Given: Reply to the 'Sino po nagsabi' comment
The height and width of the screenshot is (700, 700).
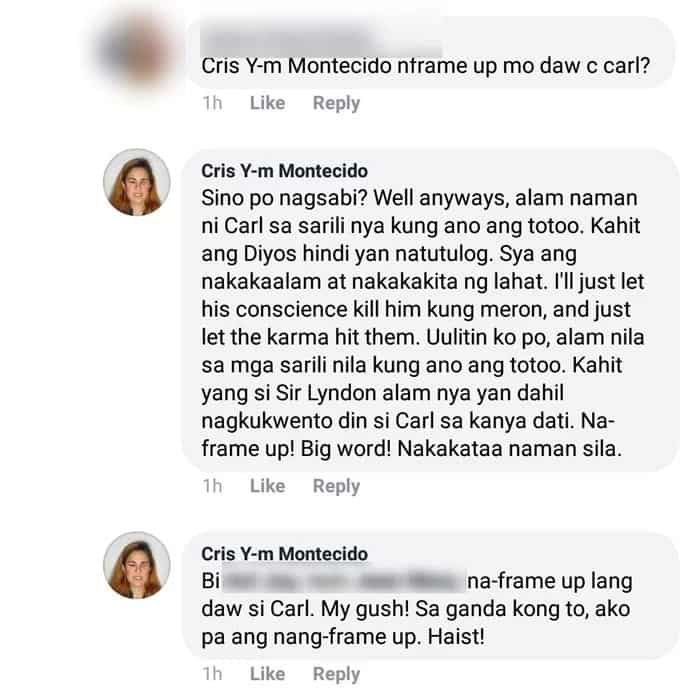Looking at the screenshot, I should point(336,486).
